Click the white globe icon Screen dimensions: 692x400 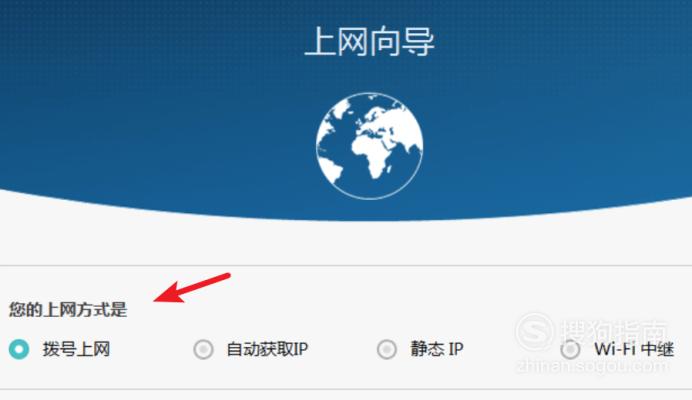pyautogui.click(x=369, y=146)
